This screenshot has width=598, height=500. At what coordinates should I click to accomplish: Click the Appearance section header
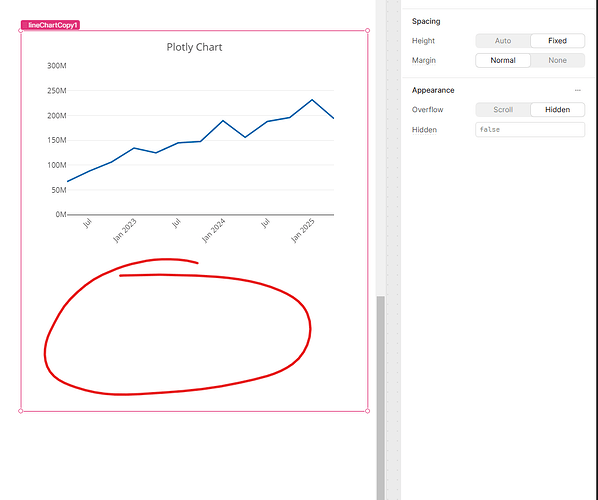tap(433, 90)
